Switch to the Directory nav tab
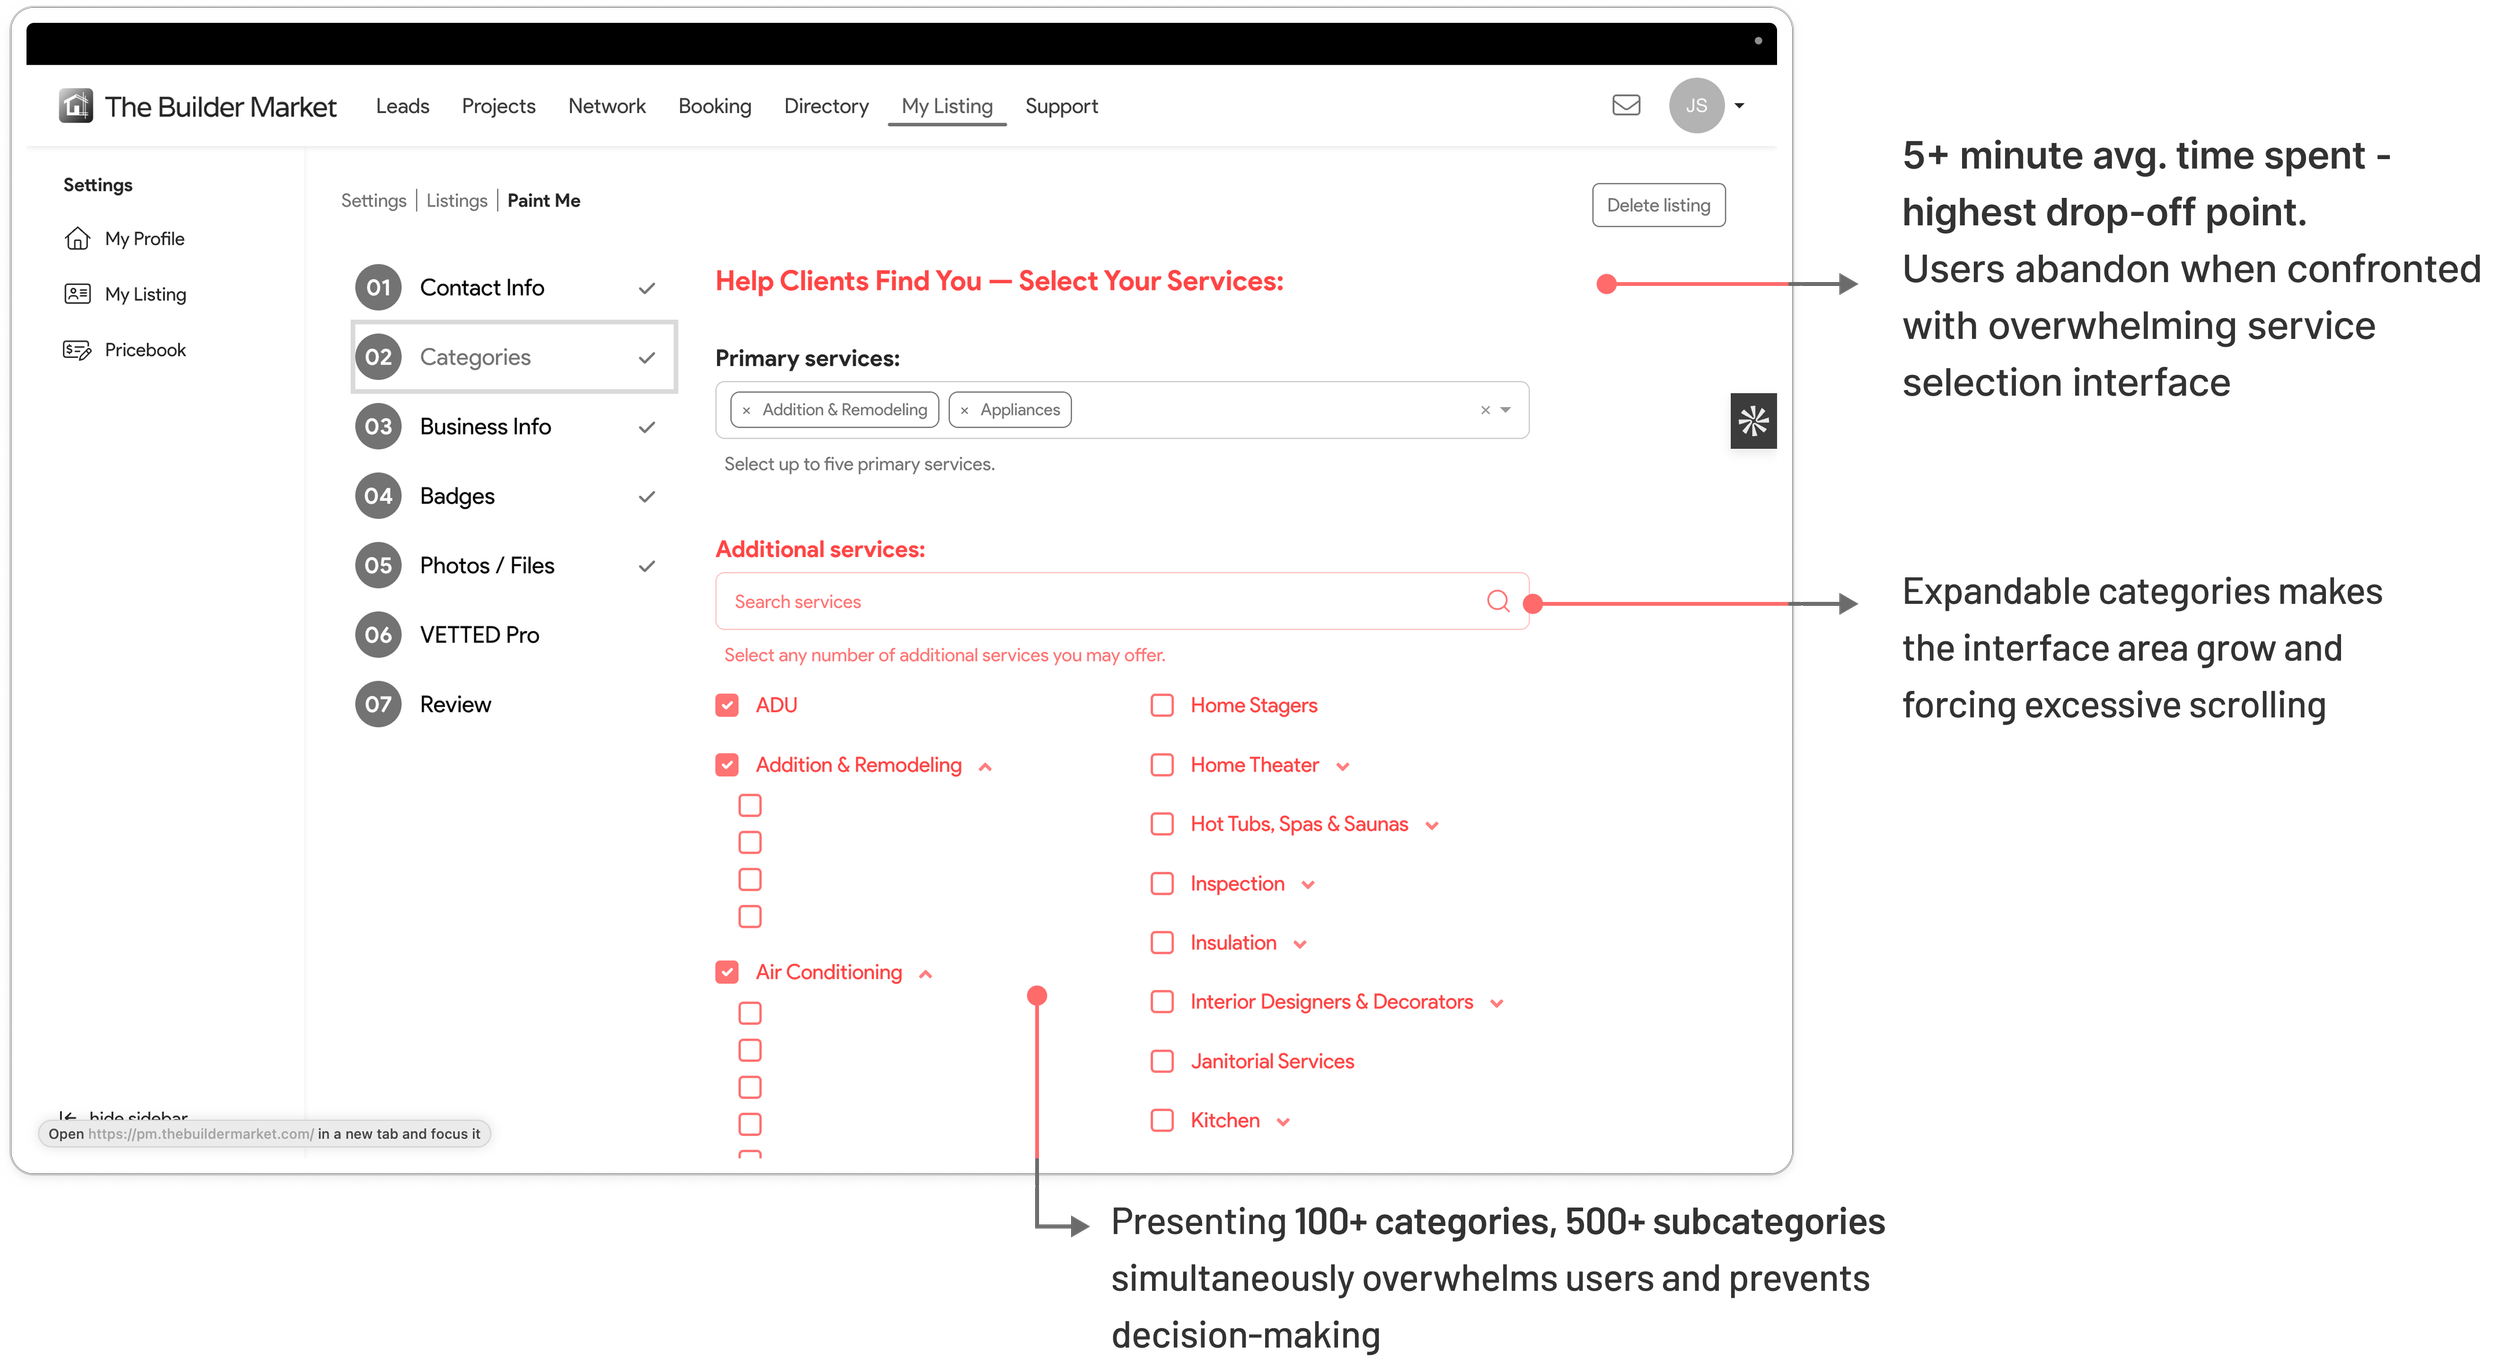 826,106
